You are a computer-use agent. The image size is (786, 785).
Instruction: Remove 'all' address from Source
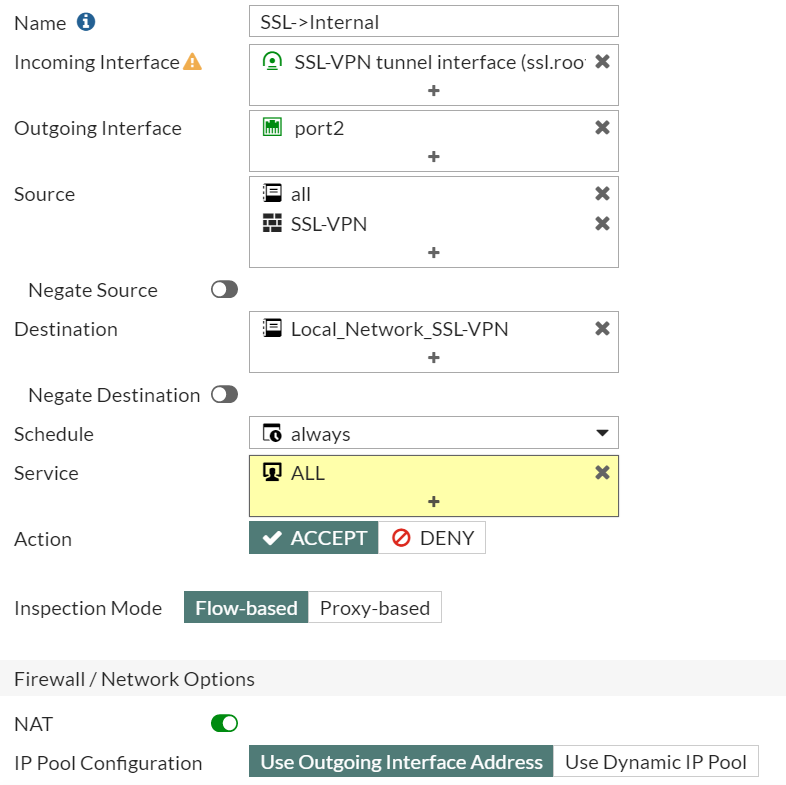pos(602,193)
